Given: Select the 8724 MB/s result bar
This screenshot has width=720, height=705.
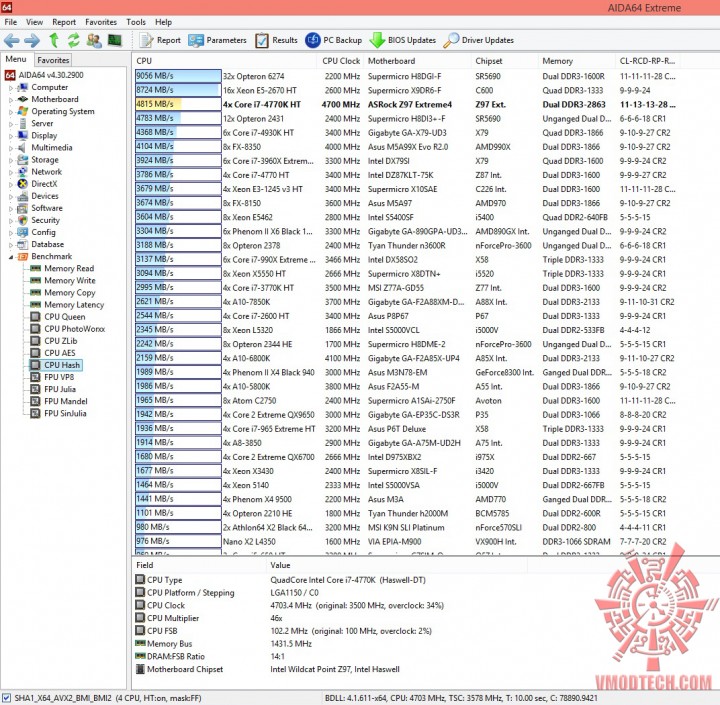Looking at the screenshot, I should click(x=178, y=90).
